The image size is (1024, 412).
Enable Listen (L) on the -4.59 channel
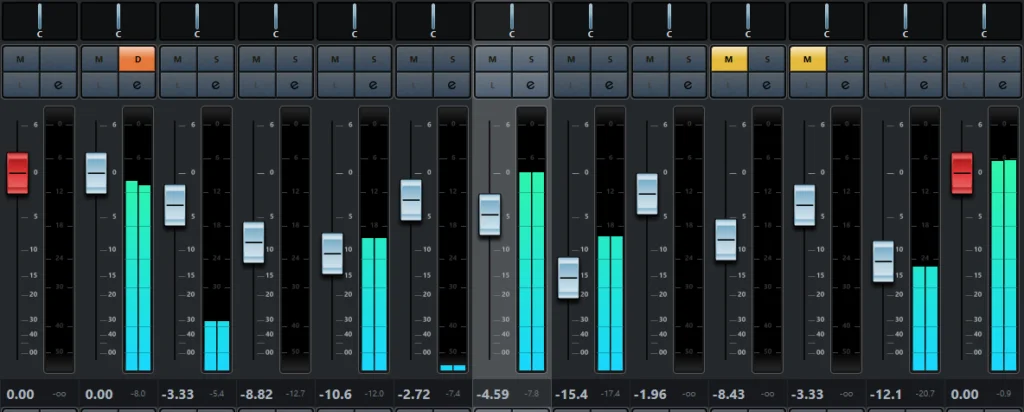point(492,85)
